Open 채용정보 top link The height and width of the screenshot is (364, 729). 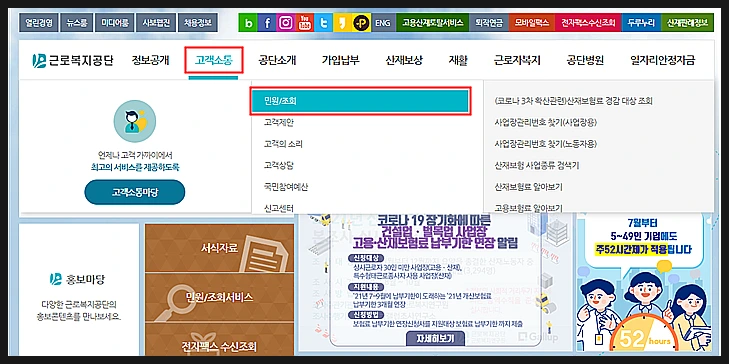(198, 22)
